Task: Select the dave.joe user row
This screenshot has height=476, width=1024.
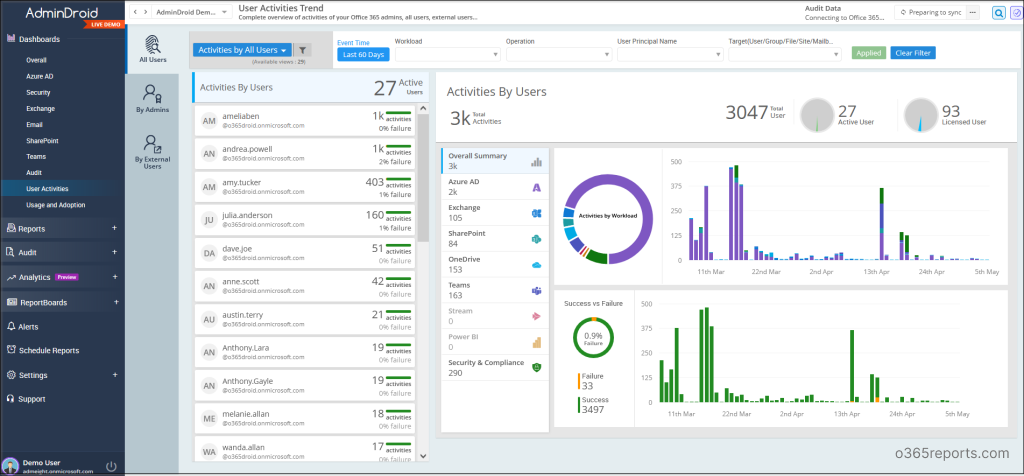Action: point(305,253)
